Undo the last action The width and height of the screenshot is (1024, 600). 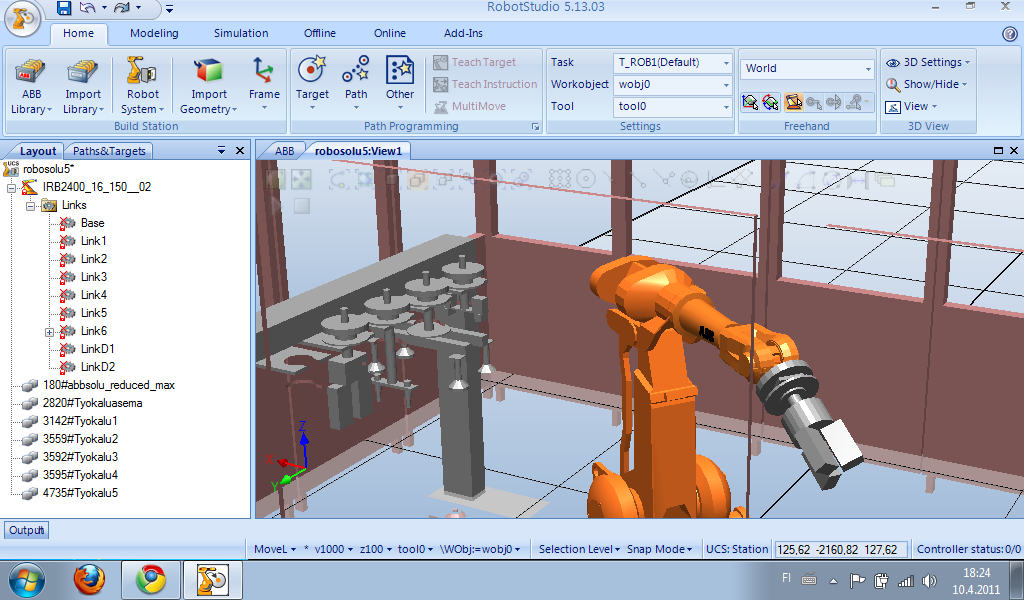pos(87,8)
